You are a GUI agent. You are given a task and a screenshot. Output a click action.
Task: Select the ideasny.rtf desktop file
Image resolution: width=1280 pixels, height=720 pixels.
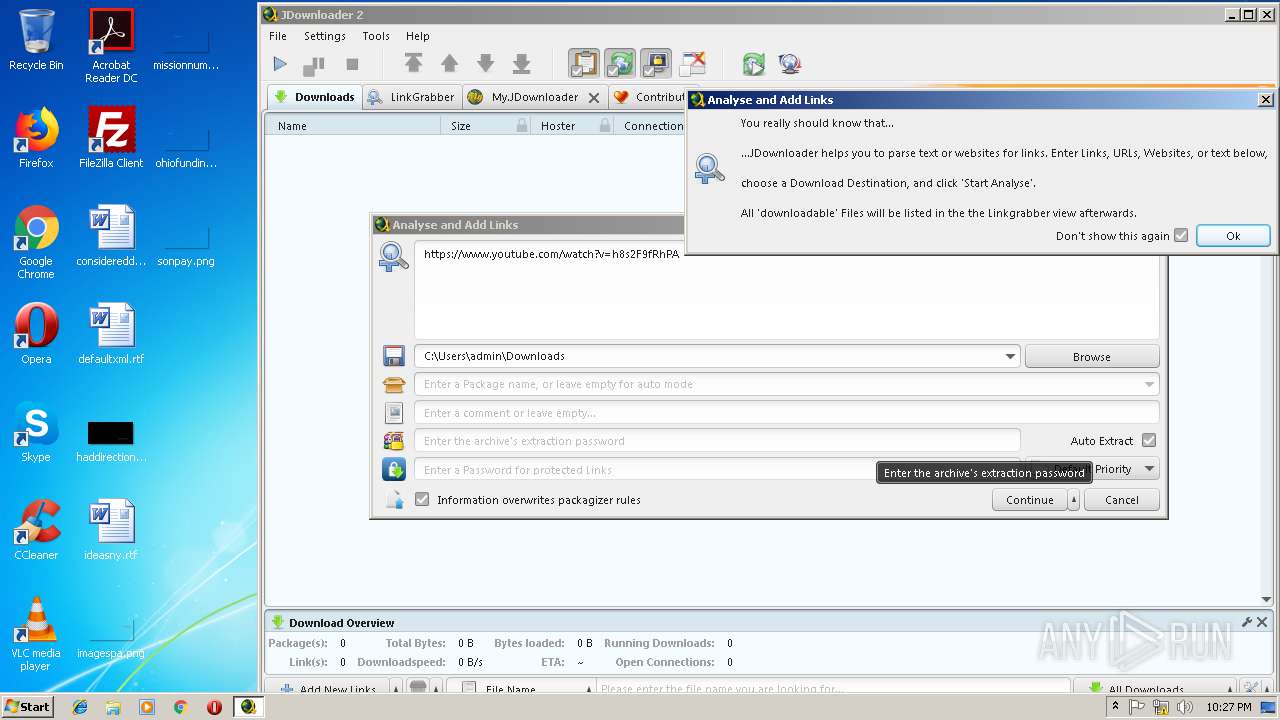111,530
